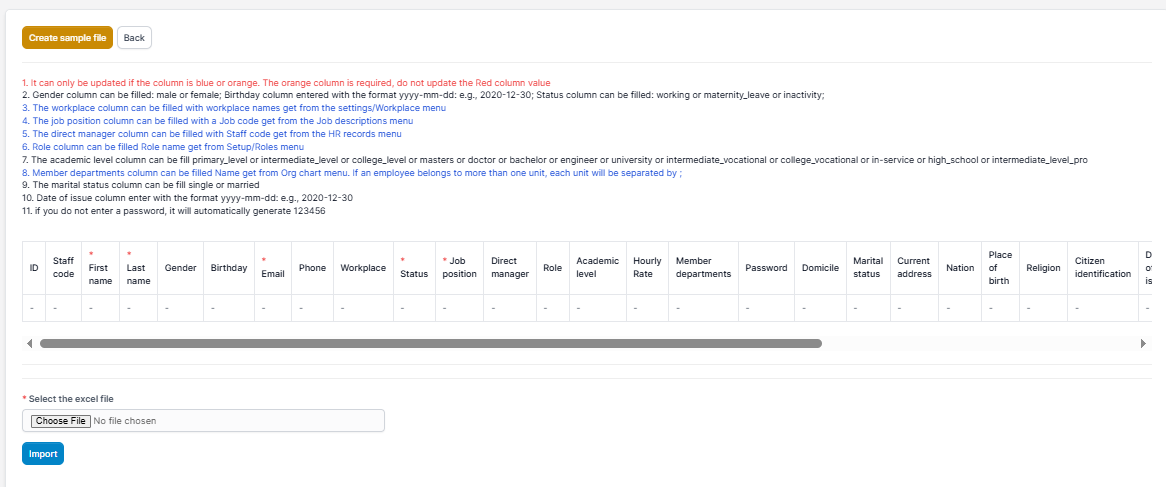The height and width of the screenshot is (487, 1166).
Task: Click the horizontal scrollbar thumb
Action: coord(430,343)
